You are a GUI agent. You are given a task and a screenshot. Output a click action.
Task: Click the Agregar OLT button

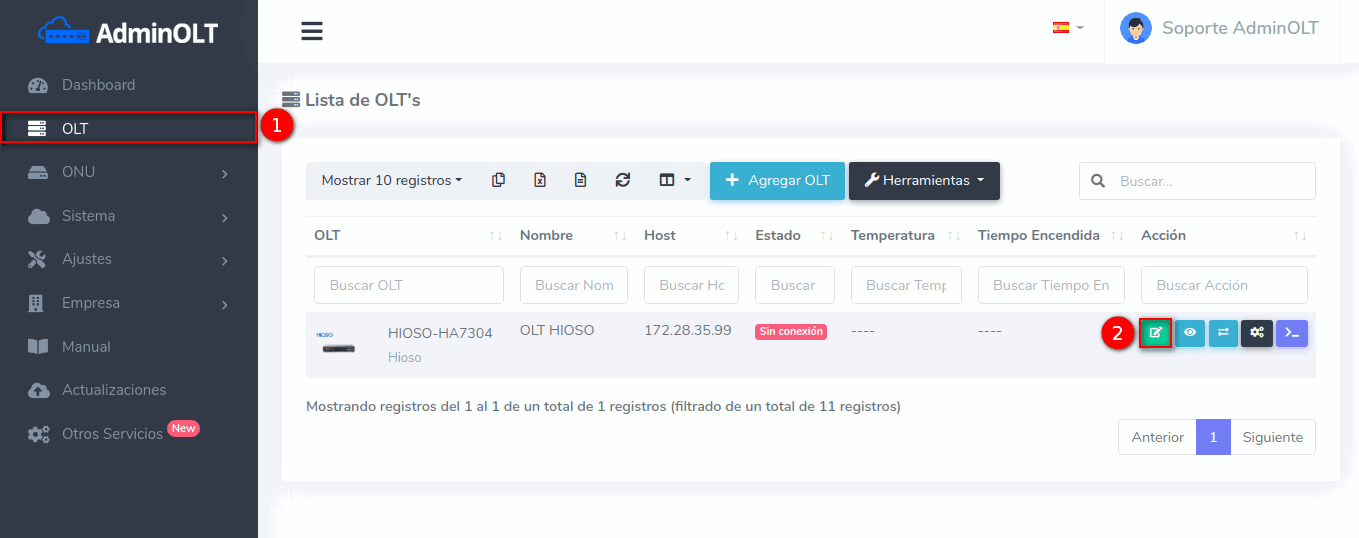pos(777,181)
